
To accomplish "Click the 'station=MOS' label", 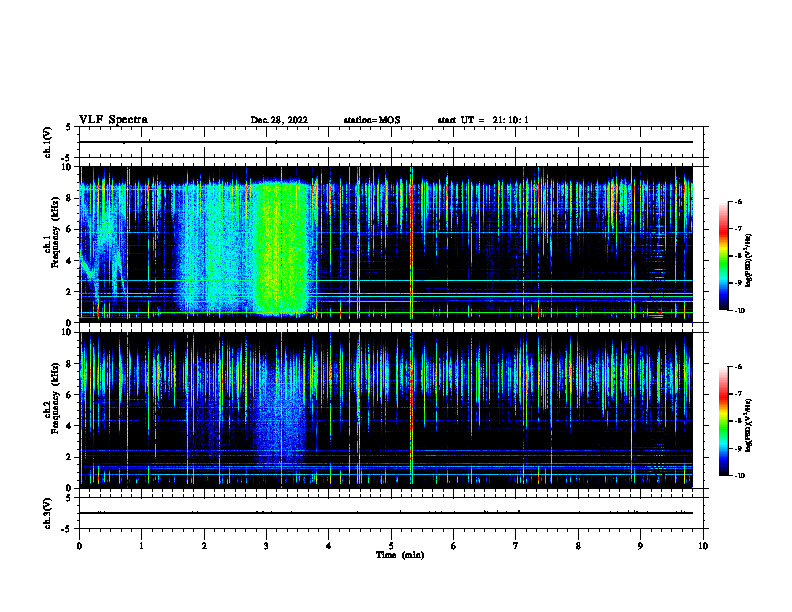I will point(372,120).
